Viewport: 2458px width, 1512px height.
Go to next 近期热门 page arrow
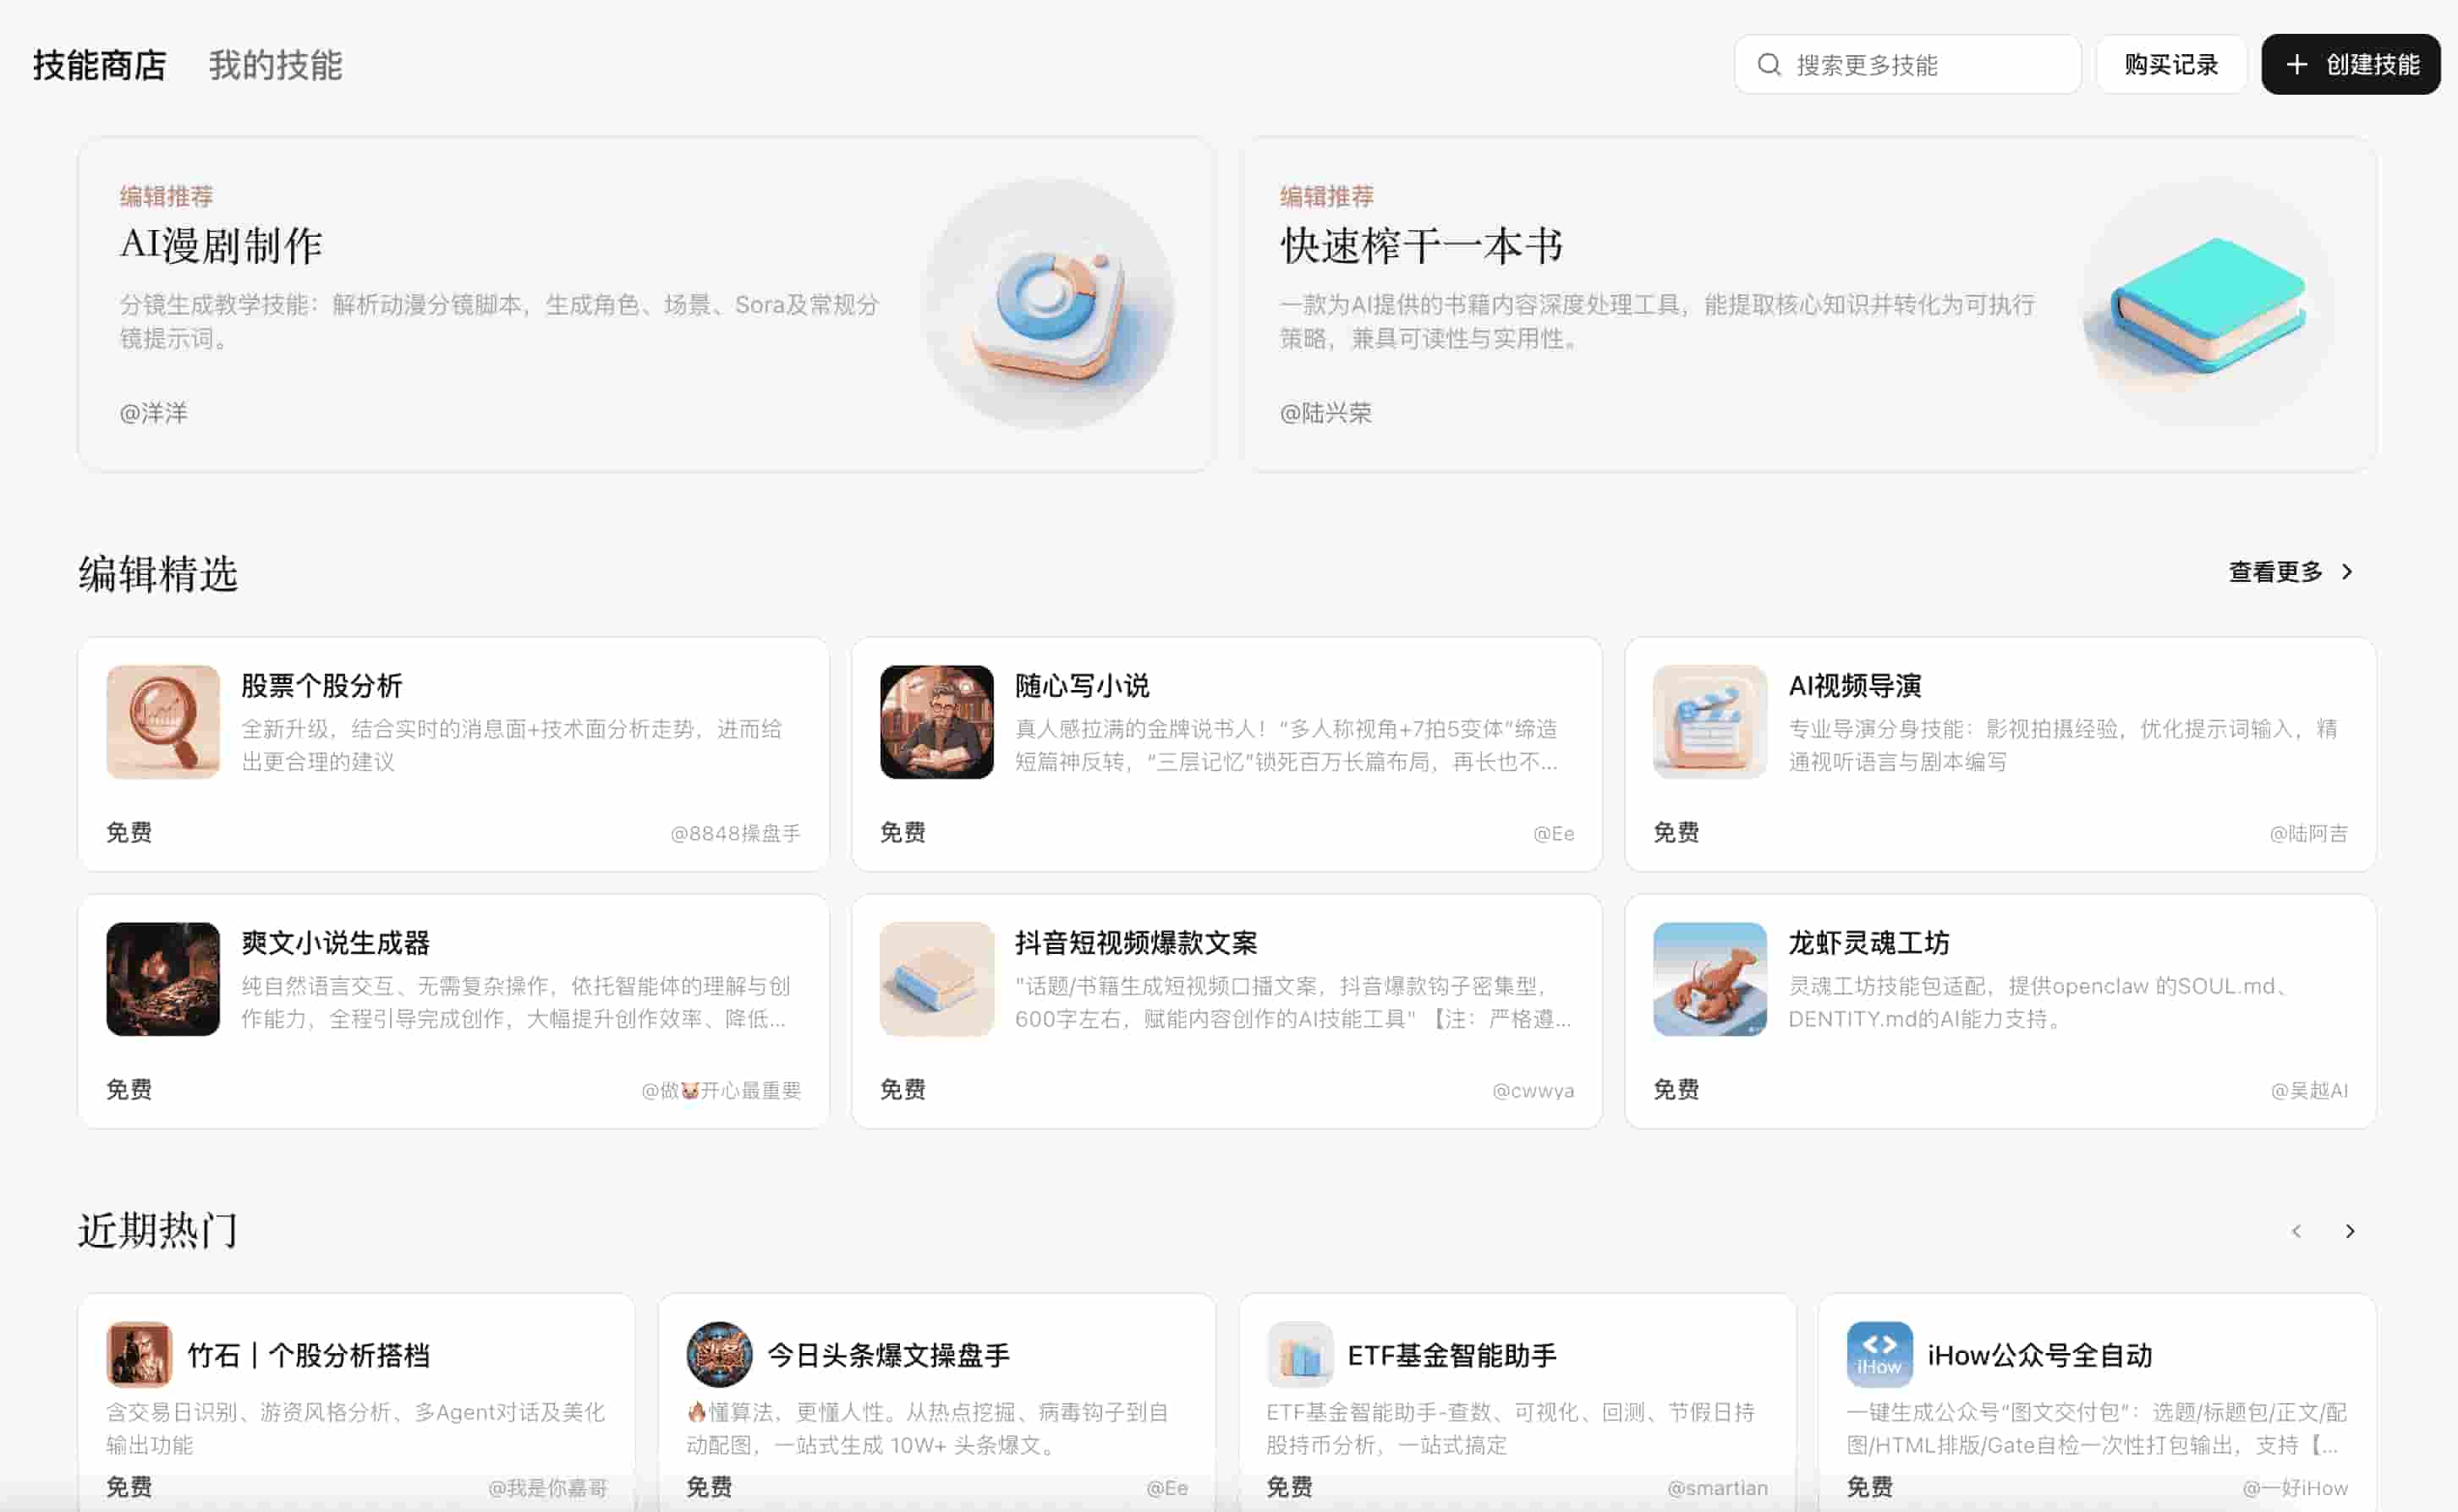[x=2349, y=1231]
